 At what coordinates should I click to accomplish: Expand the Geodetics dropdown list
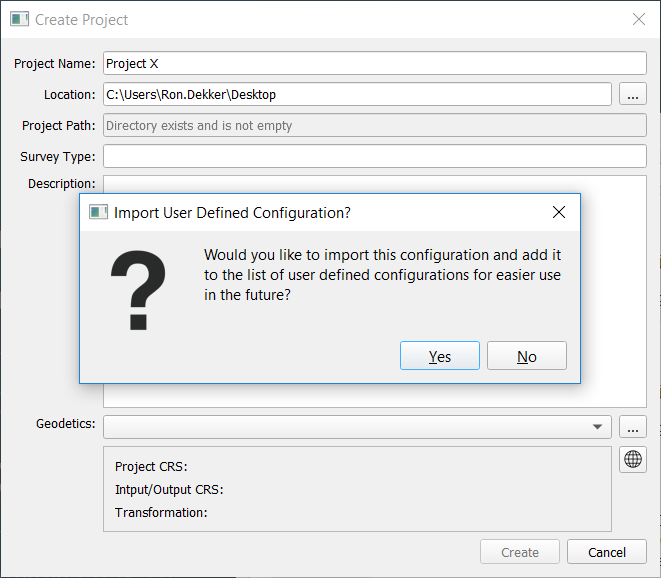[x=598, y=427]
